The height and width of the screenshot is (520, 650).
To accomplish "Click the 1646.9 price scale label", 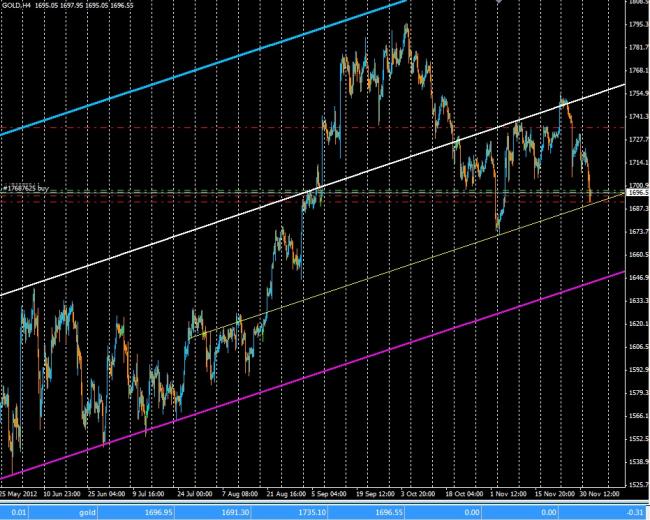I will [x=638, y=277].
